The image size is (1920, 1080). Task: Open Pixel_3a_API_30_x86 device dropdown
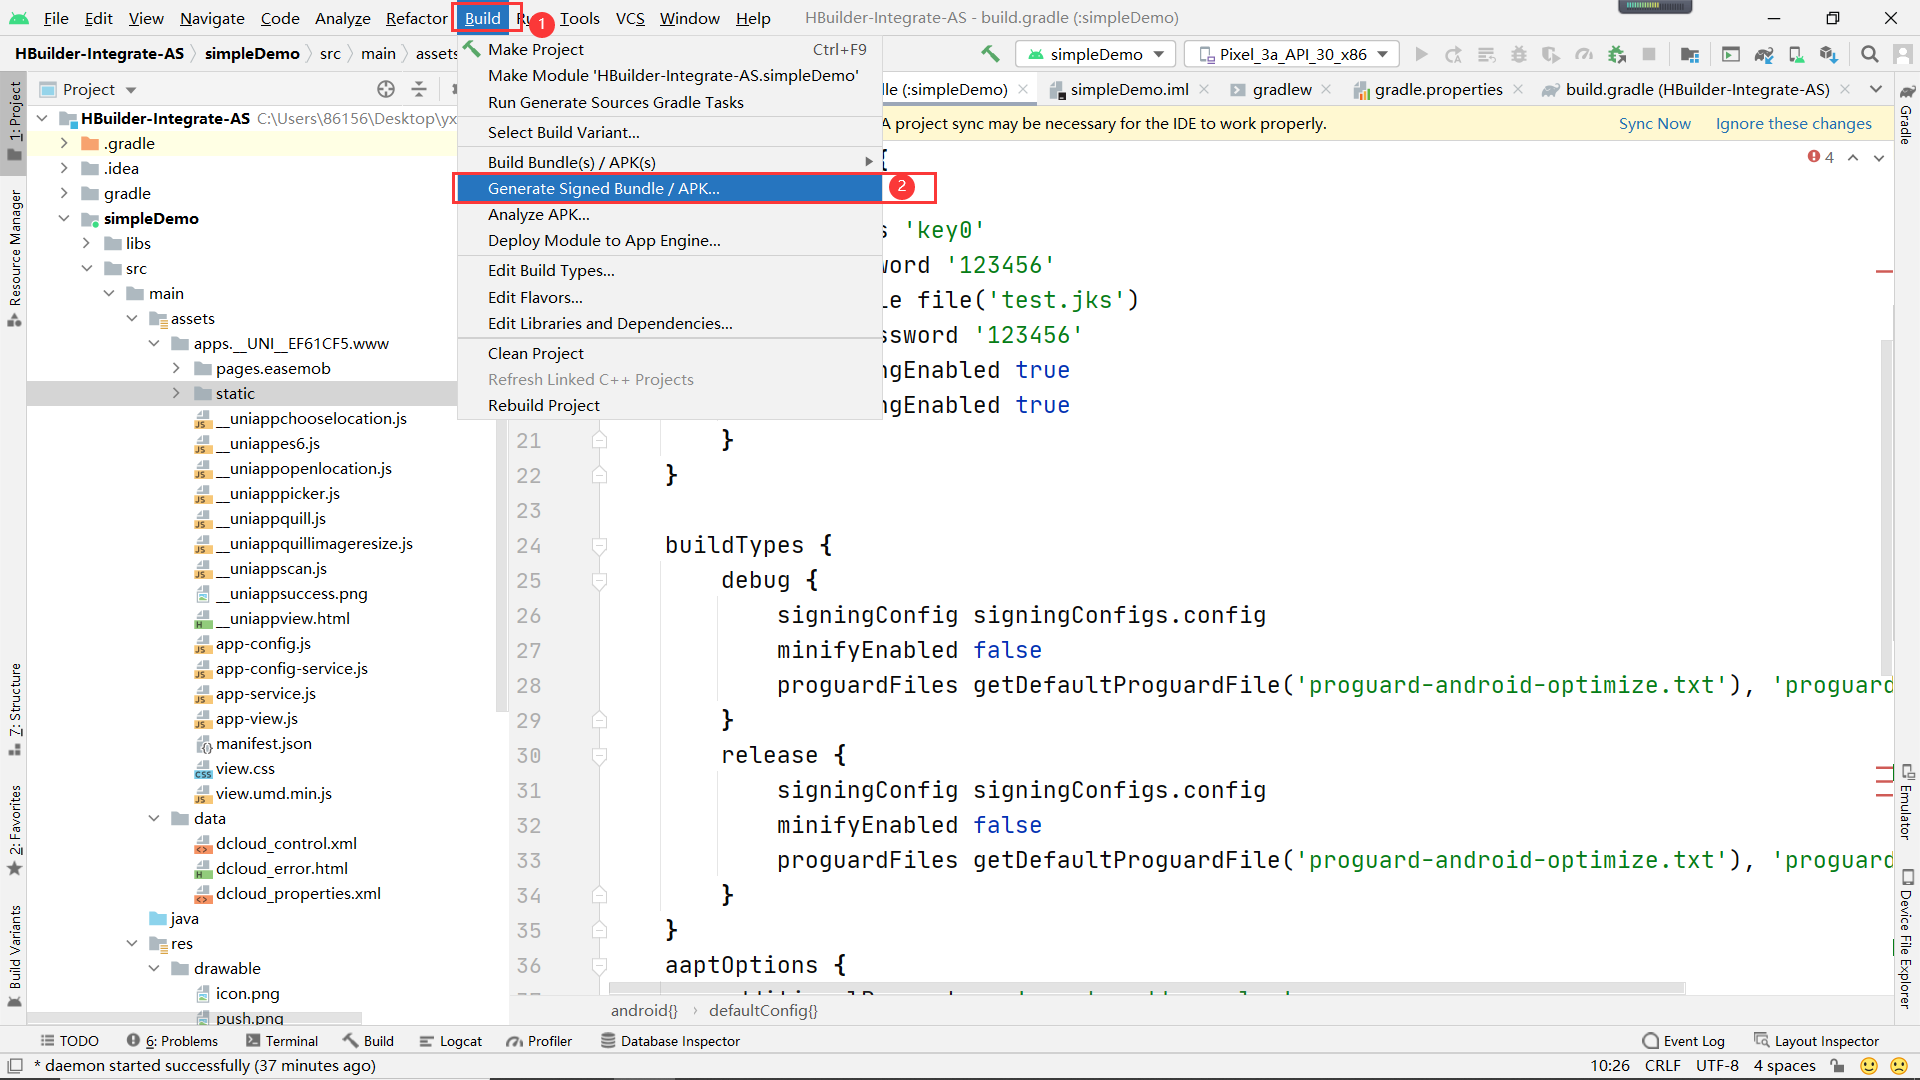tap(1292, 54)
